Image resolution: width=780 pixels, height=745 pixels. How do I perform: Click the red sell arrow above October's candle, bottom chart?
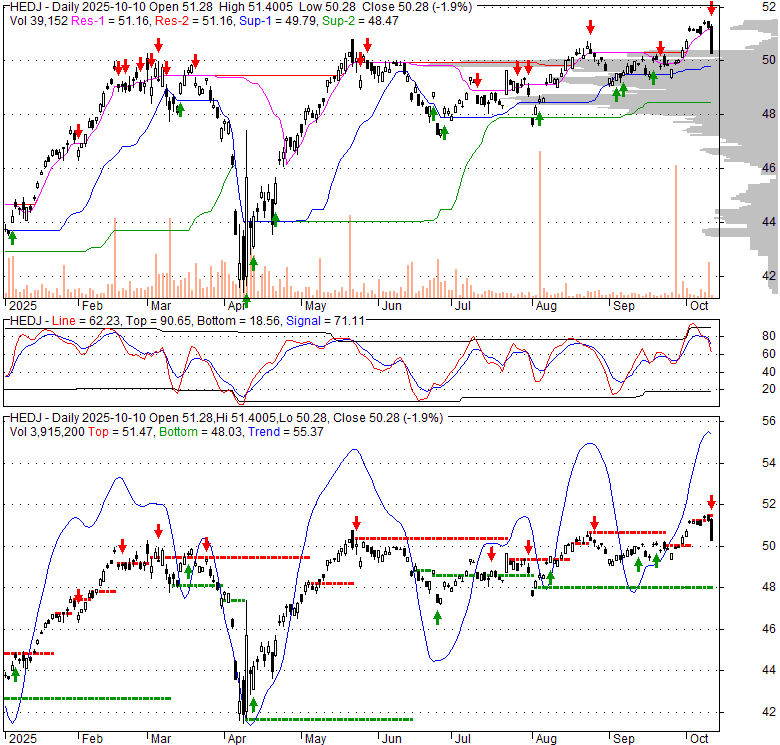coord(711,501)
